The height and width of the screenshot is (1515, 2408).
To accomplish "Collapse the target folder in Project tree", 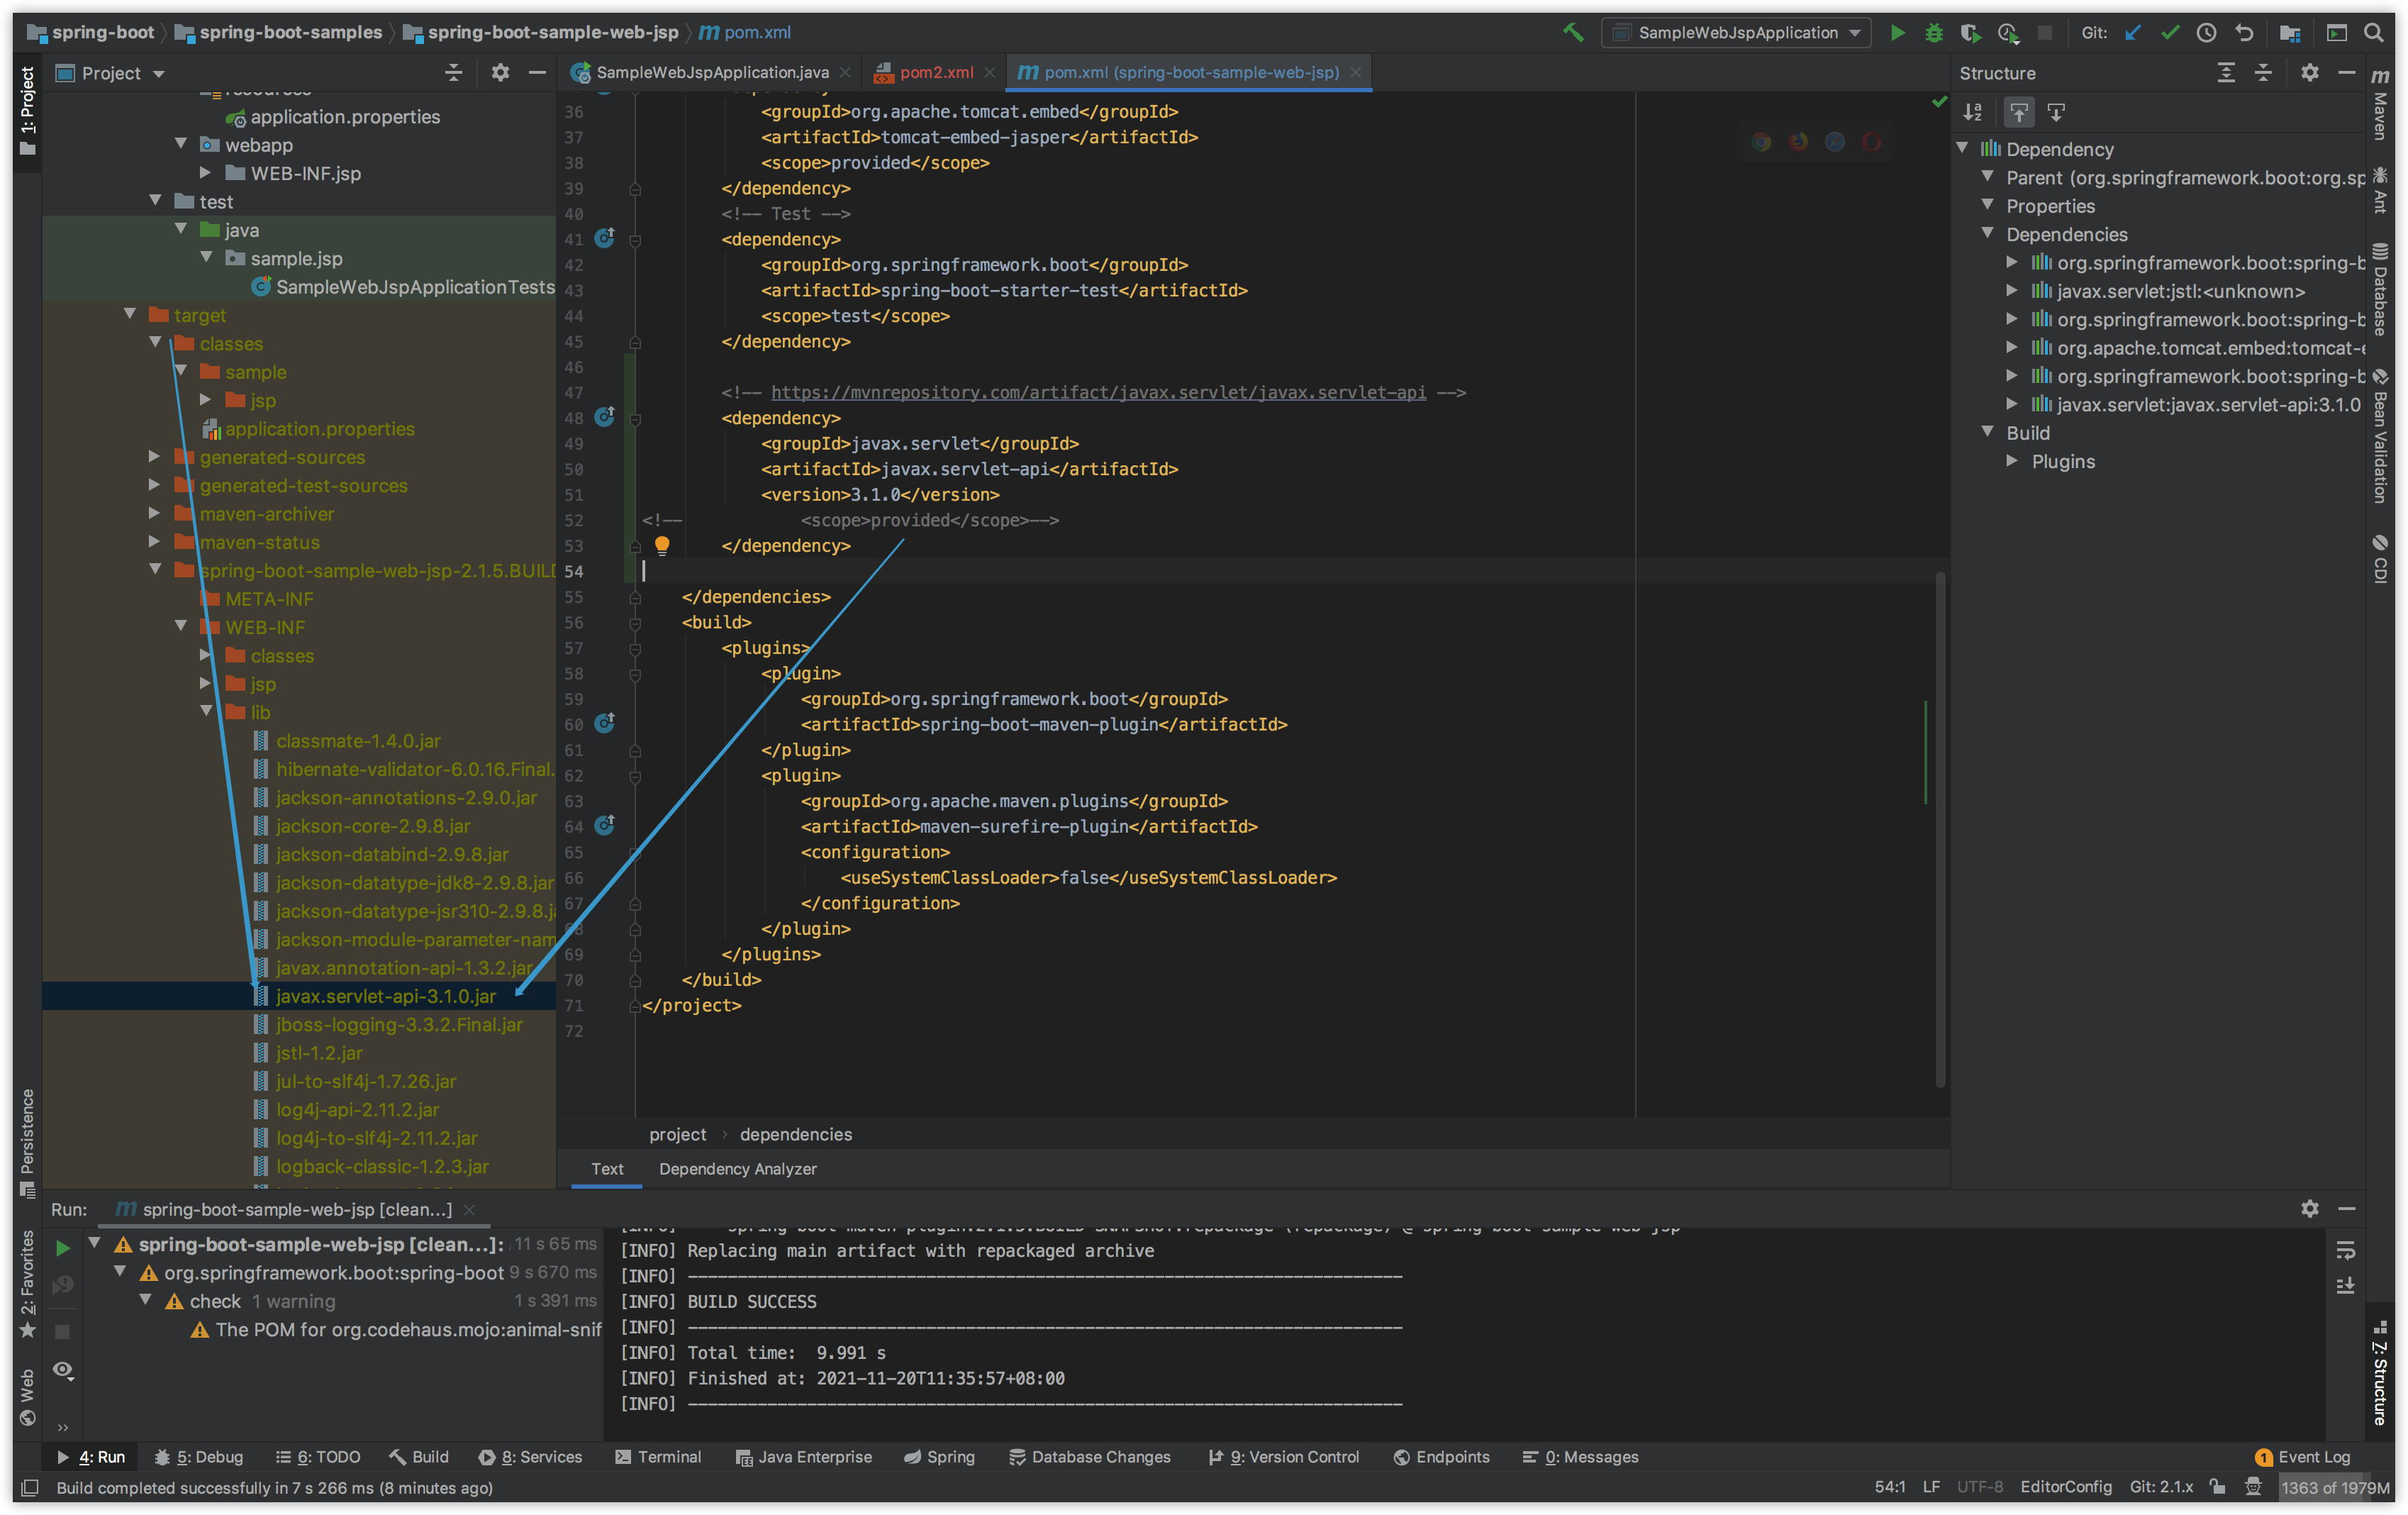I will [130, 315].
